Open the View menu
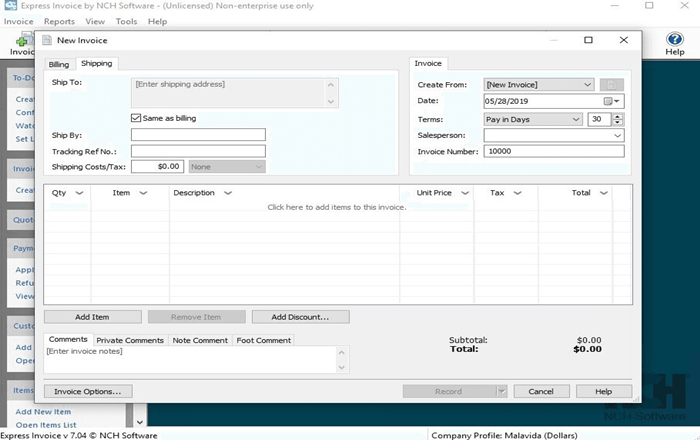The width and height of the screenshot is (700, 440). (95, 21)
